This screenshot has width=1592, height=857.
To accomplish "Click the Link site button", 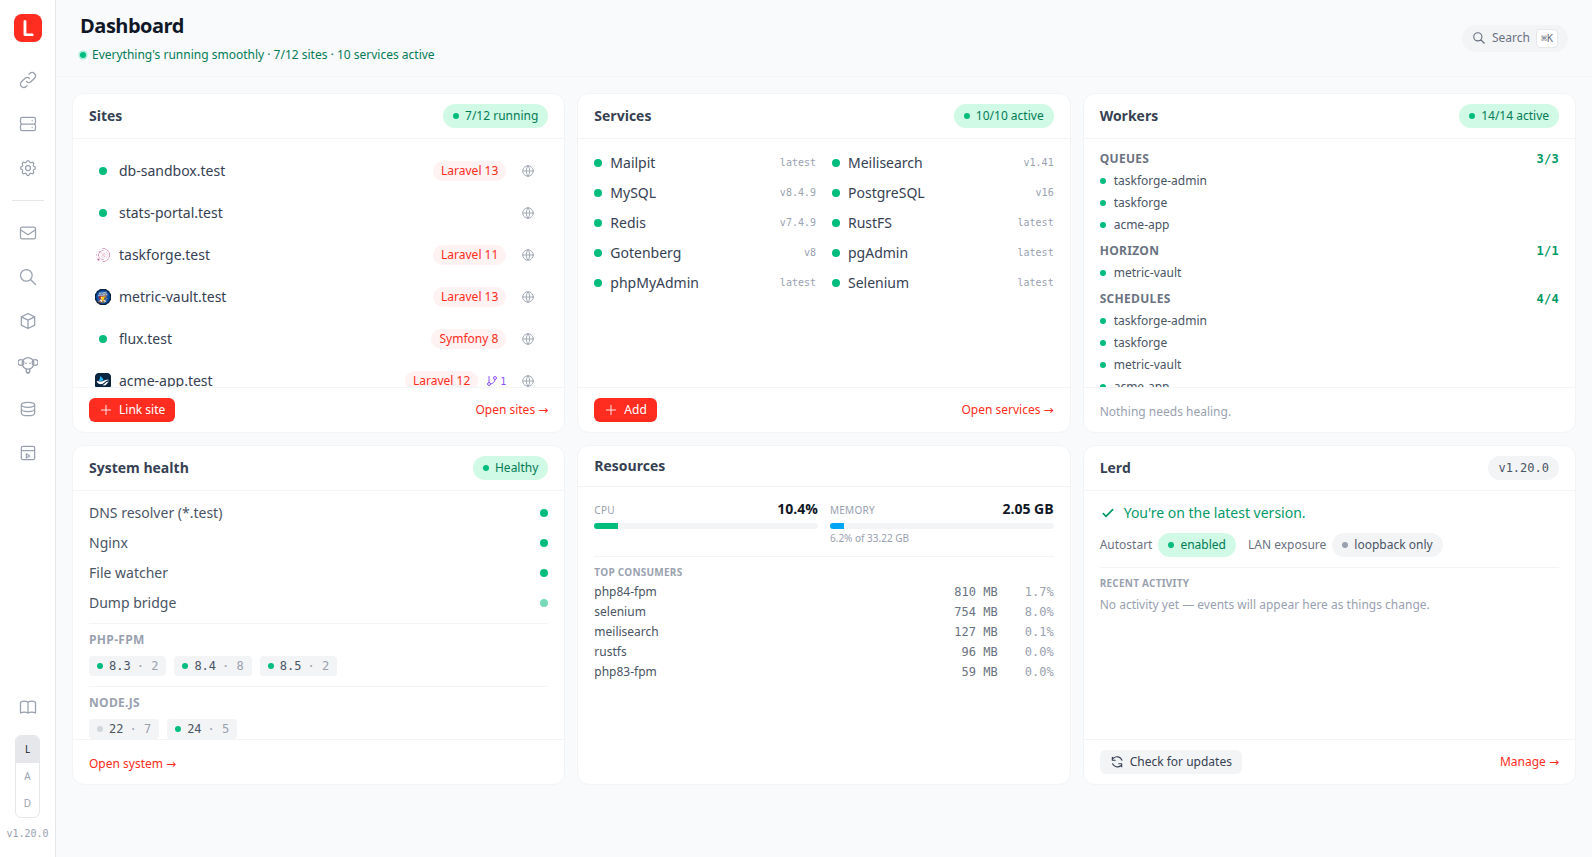I will pos(132,410).
